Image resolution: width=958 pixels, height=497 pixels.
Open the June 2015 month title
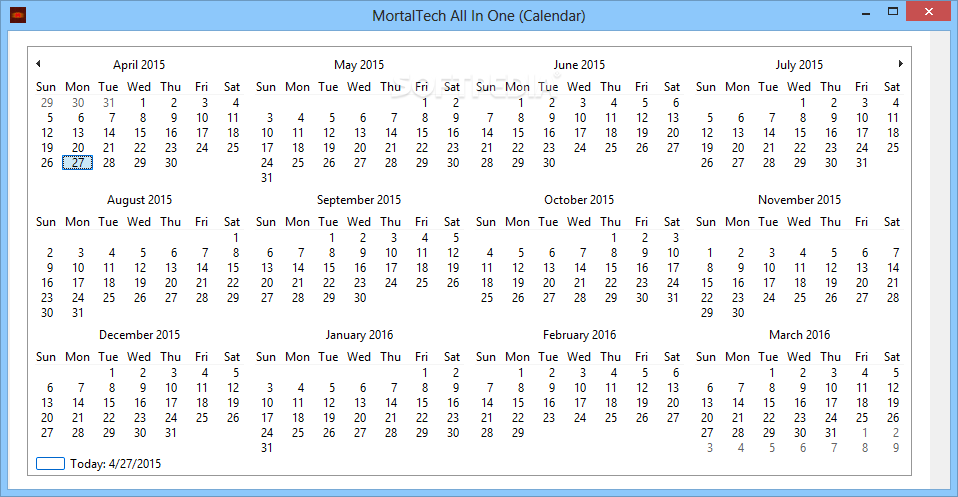(579, 65)
